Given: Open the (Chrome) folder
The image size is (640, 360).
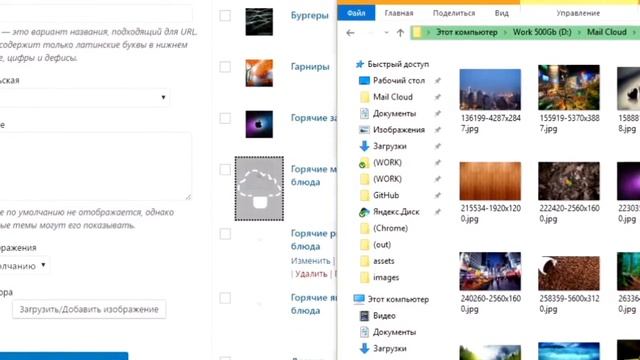Looking at the screenshot, I should pyautogui.click(x=384, y=228).
